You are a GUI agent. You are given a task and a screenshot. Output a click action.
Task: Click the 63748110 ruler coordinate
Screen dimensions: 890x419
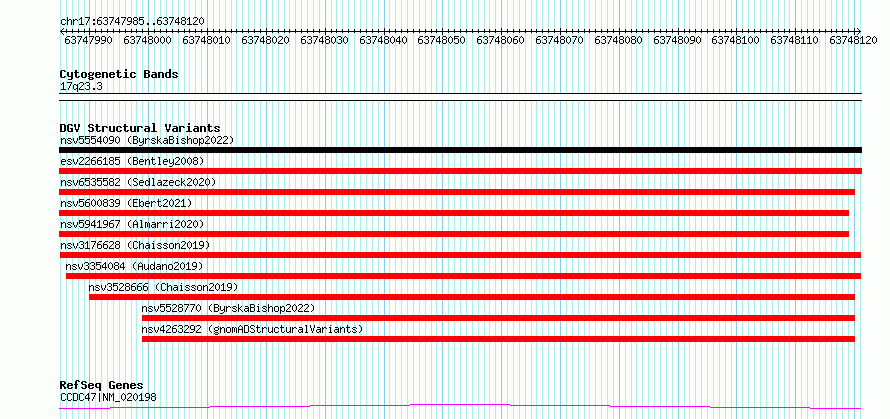794,40
